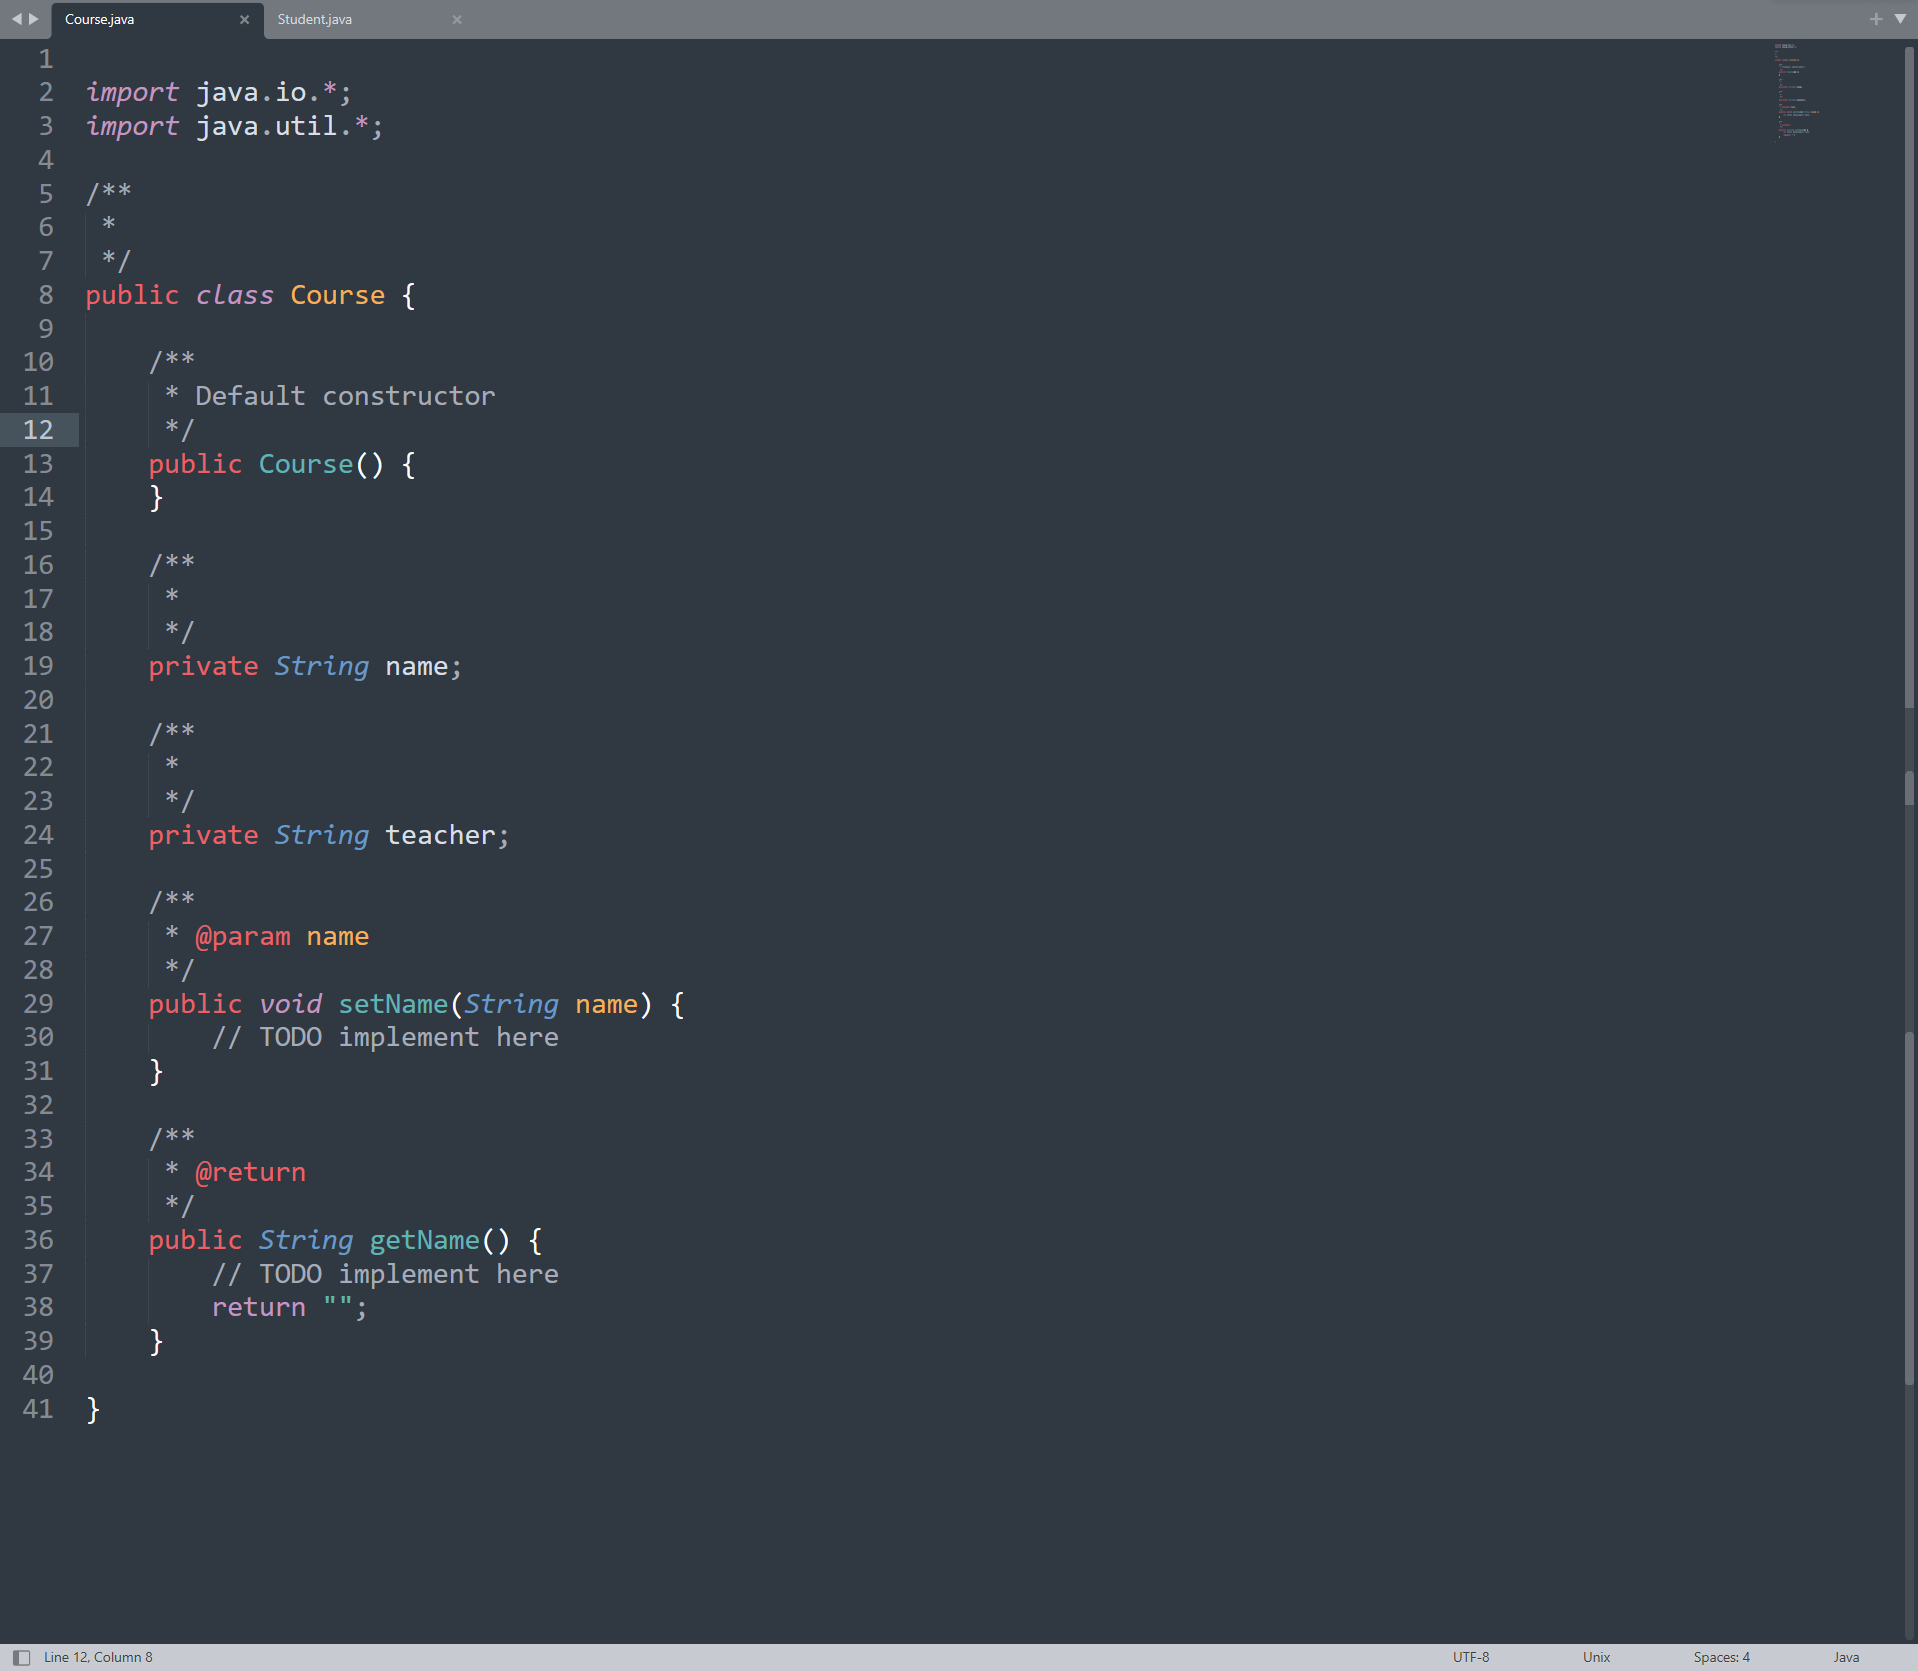Click the 'import java.io.*;' line

coord(218,92)
